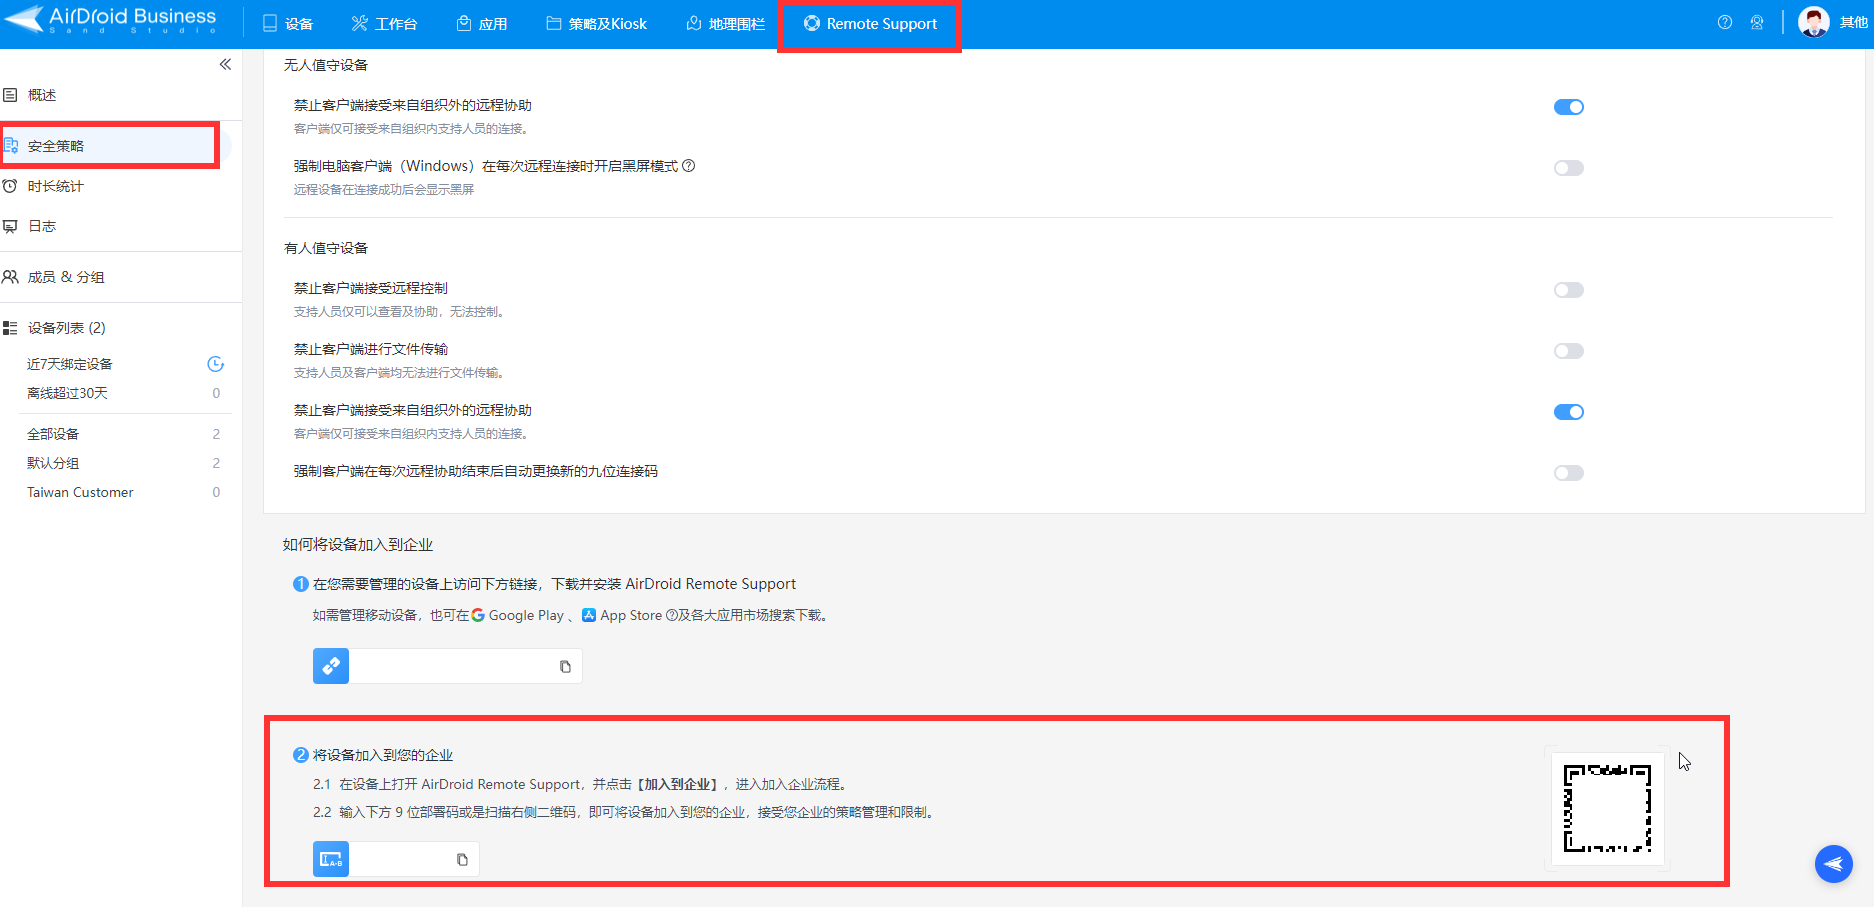This screenshot has height=907, width=1874.
Task: Open the 应用 tab
Action: tap(482, 23)
